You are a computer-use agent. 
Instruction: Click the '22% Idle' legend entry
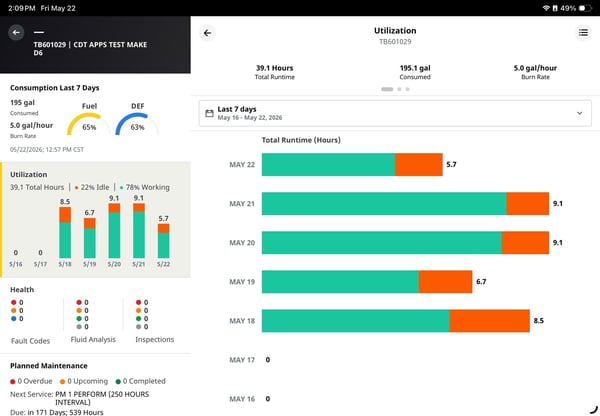(92, 187)
